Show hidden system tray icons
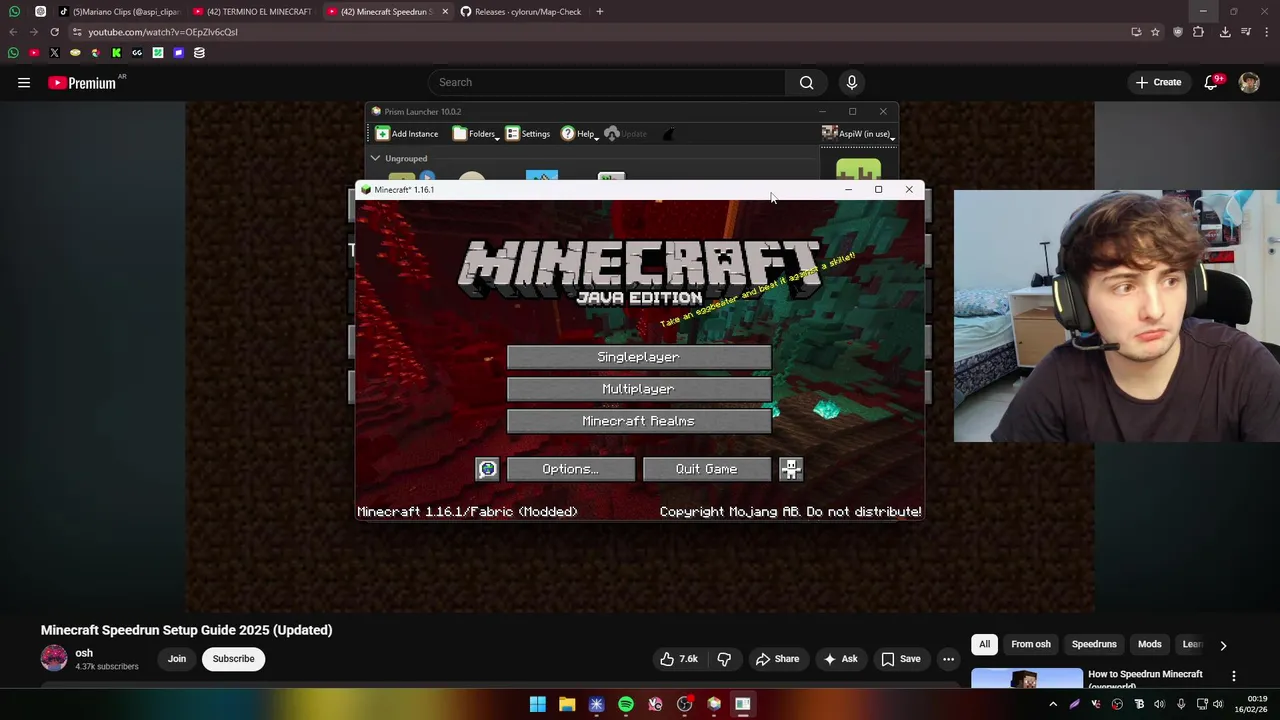 point(1053,705)
